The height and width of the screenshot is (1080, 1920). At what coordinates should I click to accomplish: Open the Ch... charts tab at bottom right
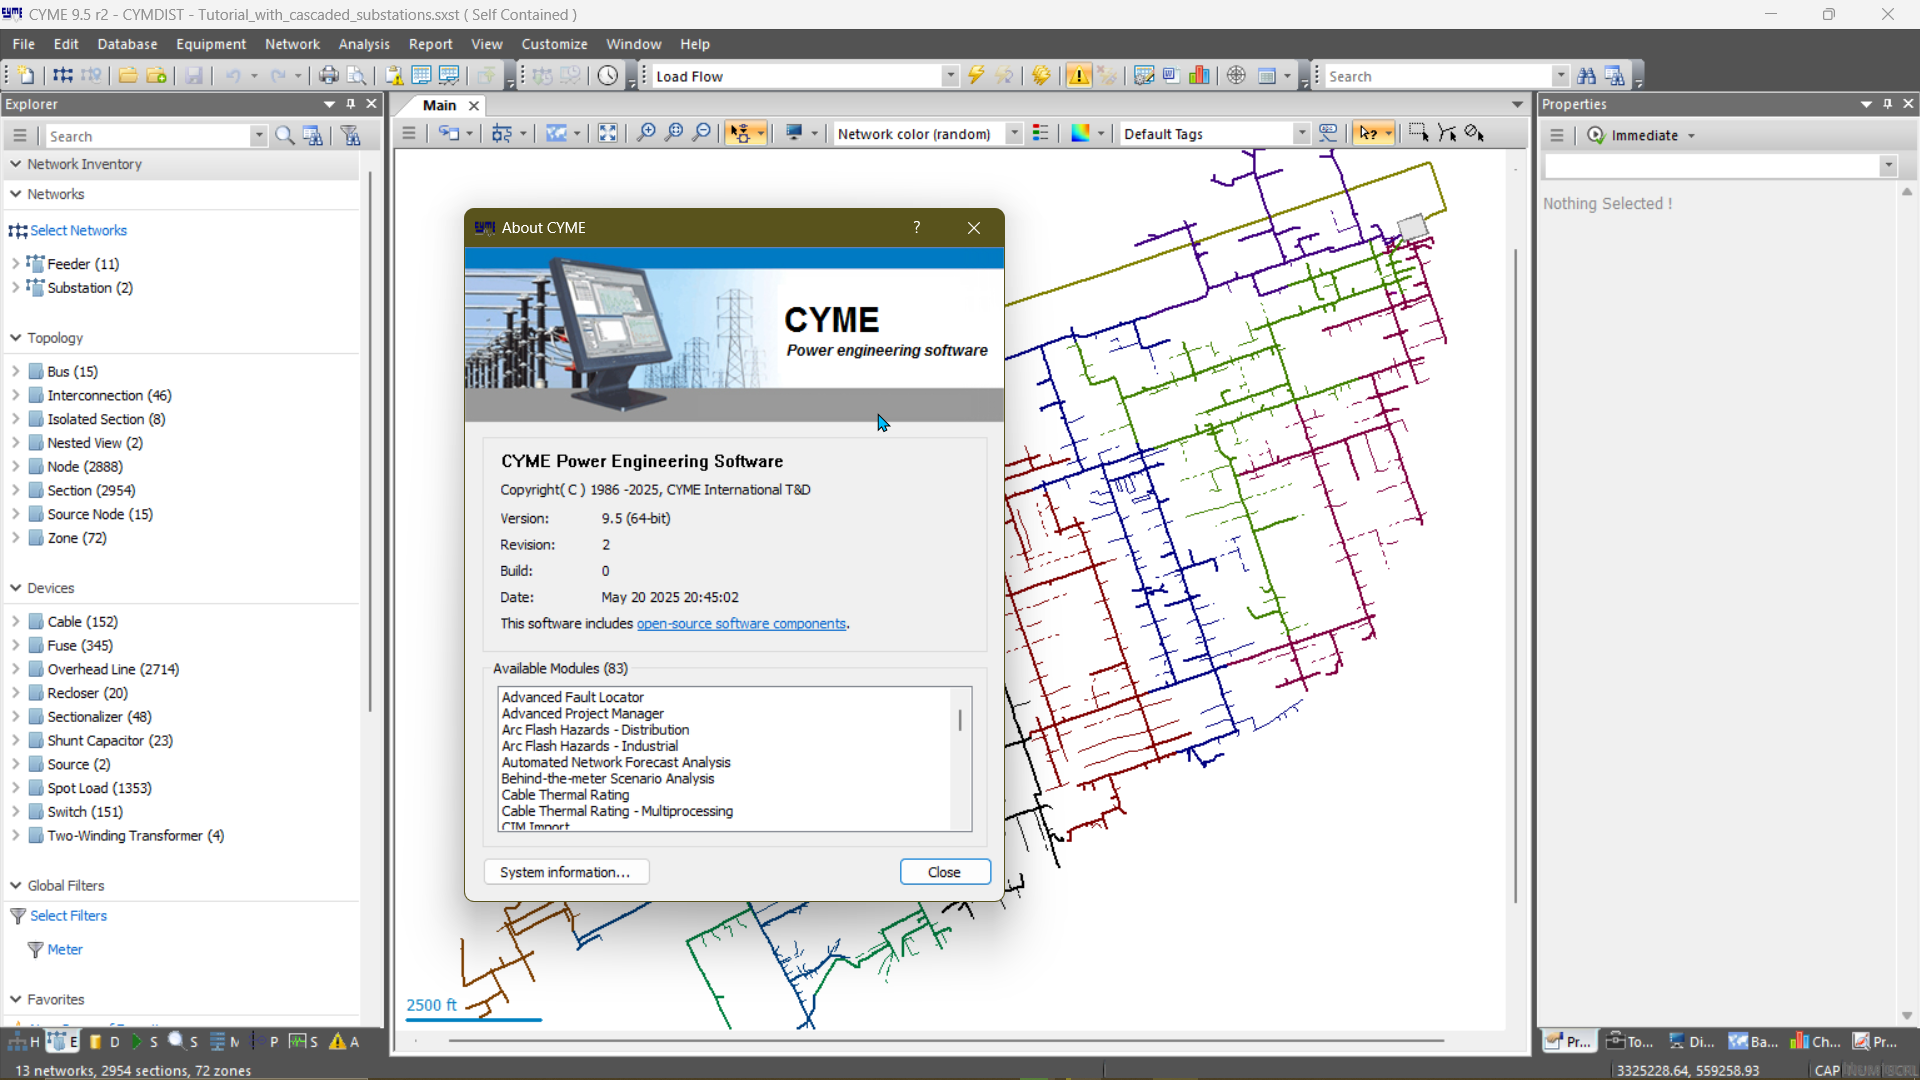coord(1816,1042)
